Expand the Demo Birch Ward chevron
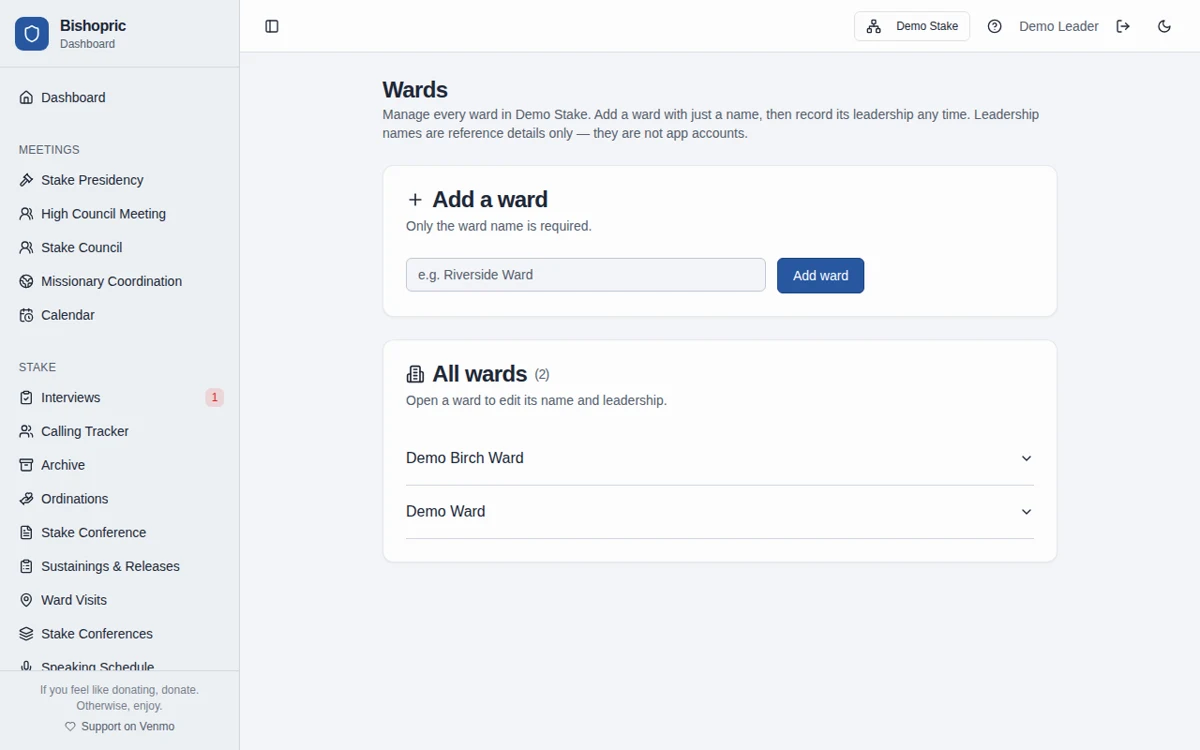This screenshot has width=1200, height=750. coord(1026,458)
